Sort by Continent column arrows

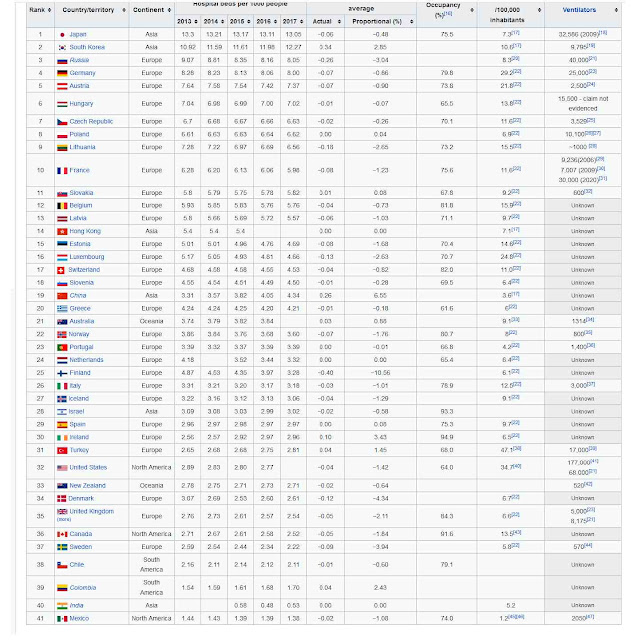[169, 10]
